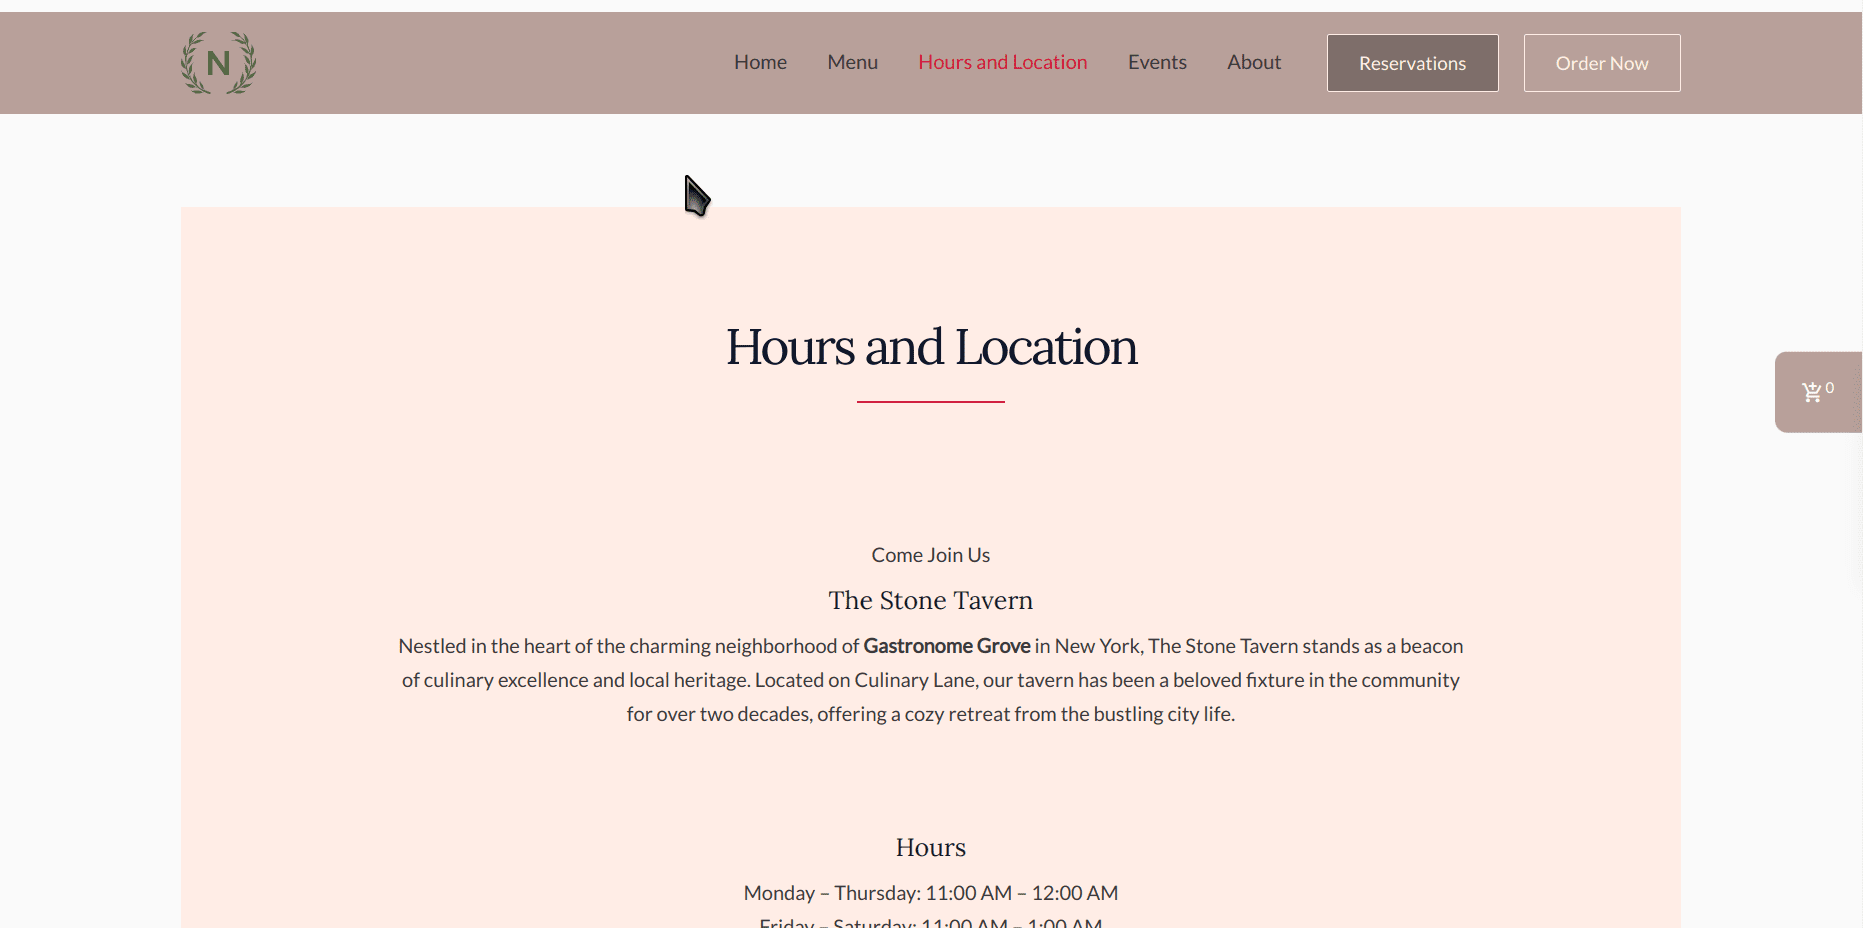Viewport: 1863px width, 928px height.
Task: Click the laurel wreath N logo
Action: click(218, 63)
